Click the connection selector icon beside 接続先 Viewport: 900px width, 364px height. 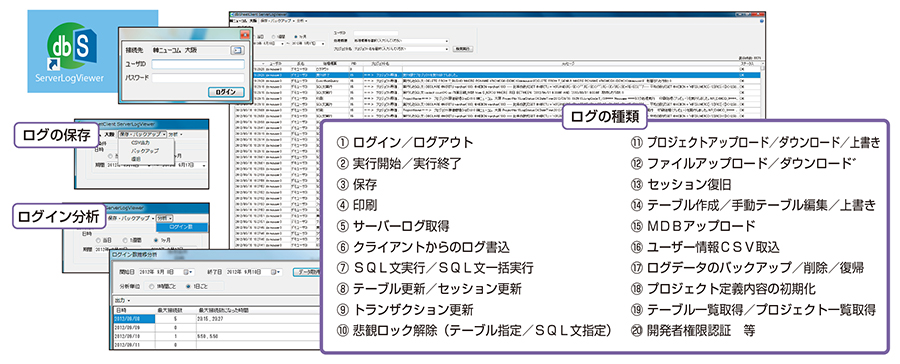click(237, 51)
